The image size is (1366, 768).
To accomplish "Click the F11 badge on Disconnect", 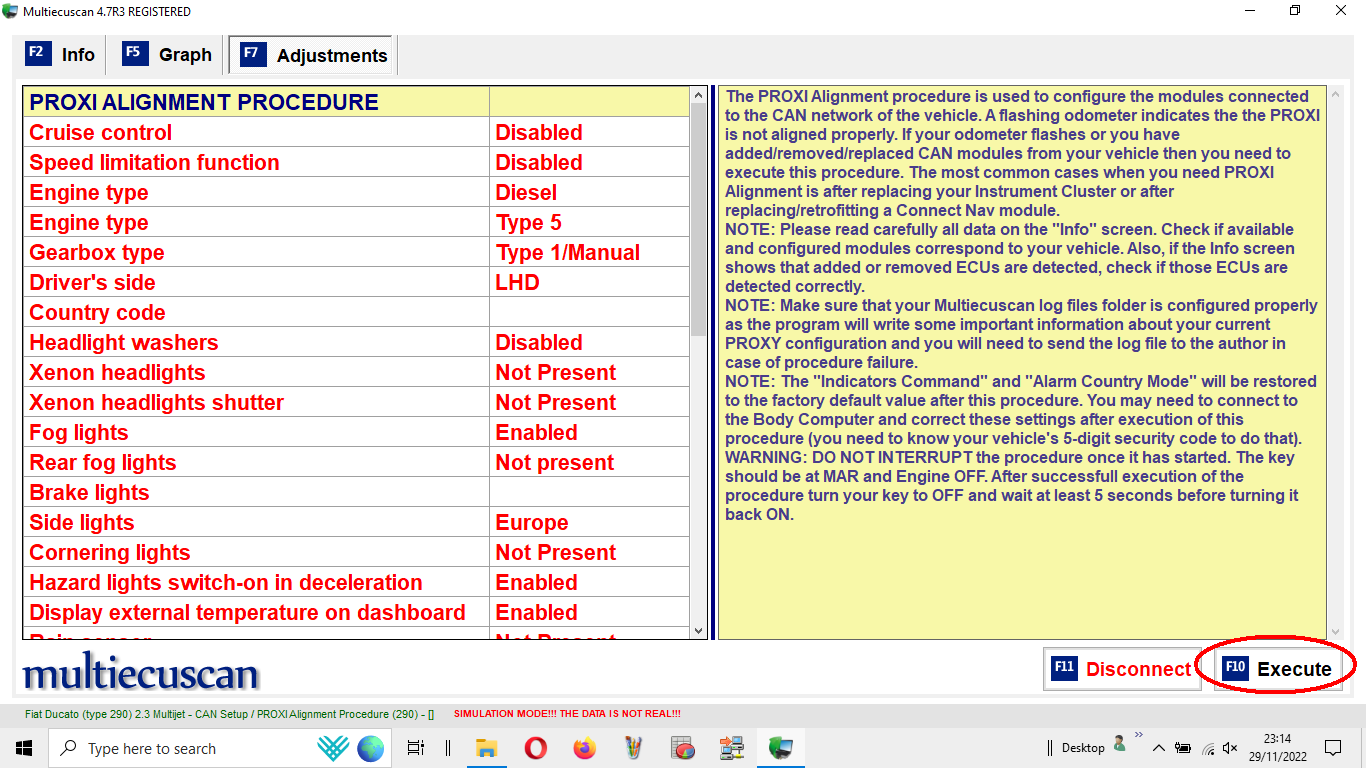I will click(x=1065, y=668).
